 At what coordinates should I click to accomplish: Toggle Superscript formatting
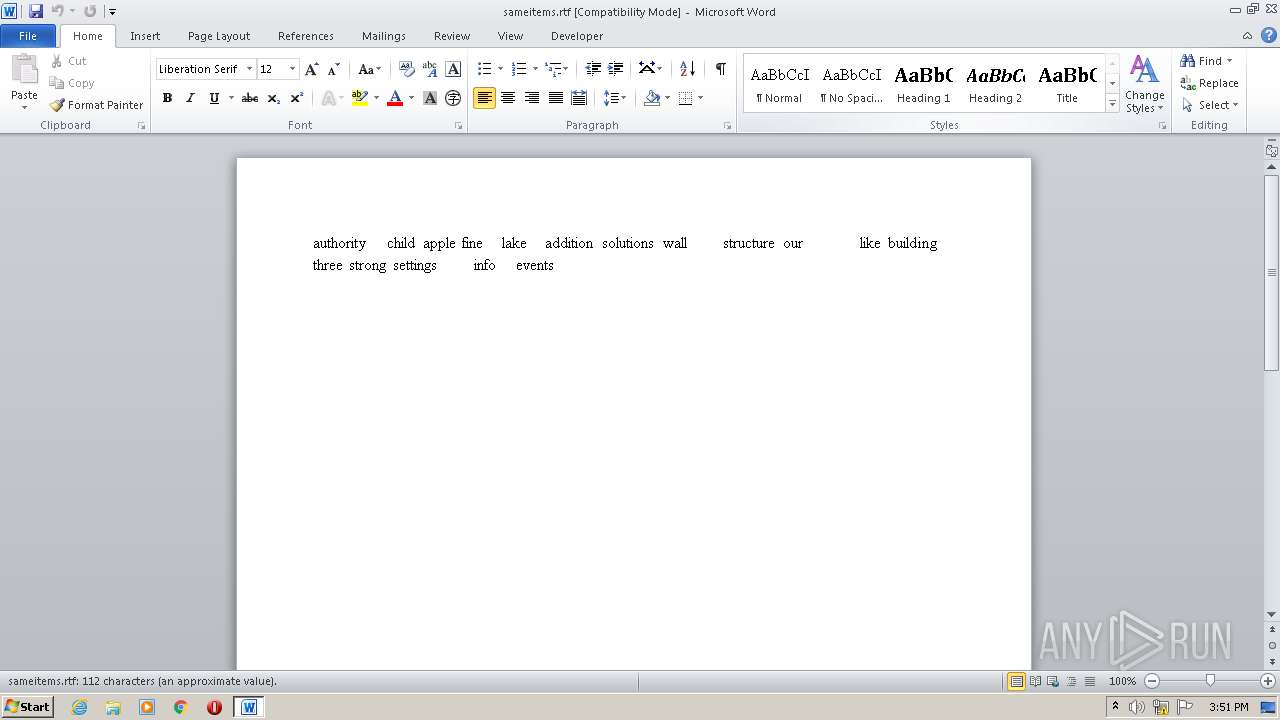[297, 98]
